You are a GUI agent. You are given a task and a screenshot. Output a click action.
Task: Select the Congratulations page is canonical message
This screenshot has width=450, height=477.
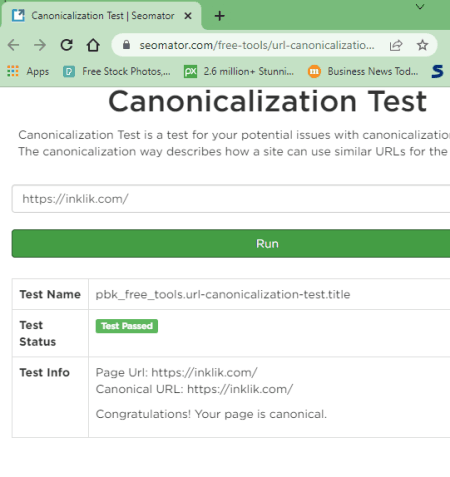click(x=211, y=414)
